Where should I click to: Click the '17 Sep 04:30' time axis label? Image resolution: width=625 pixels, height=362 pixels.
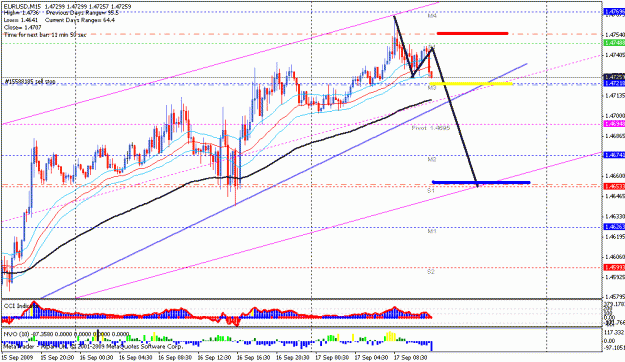(x=371, y=358)
